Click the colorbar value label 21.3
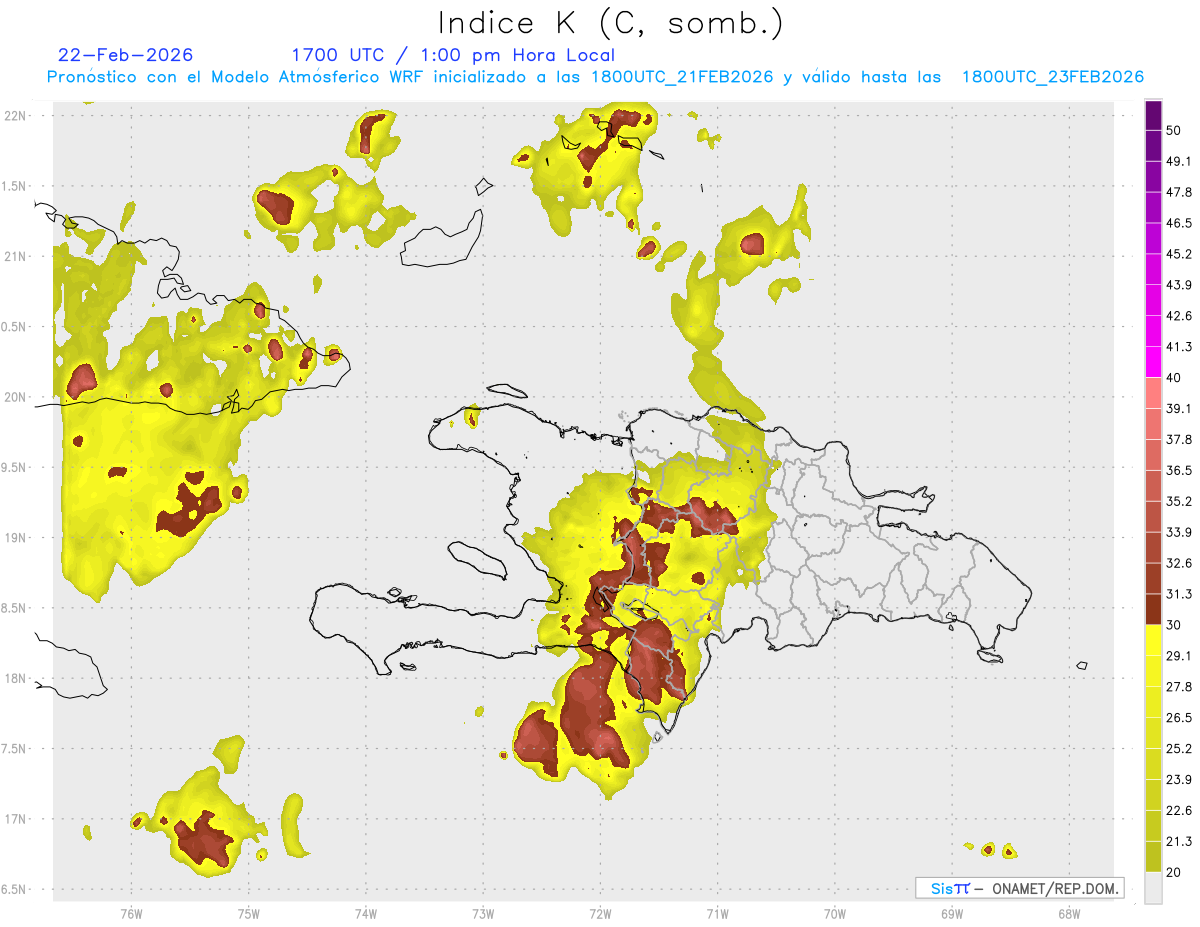The width and height of the screenshot is (1200, 927). click(x=1179, y=842)
